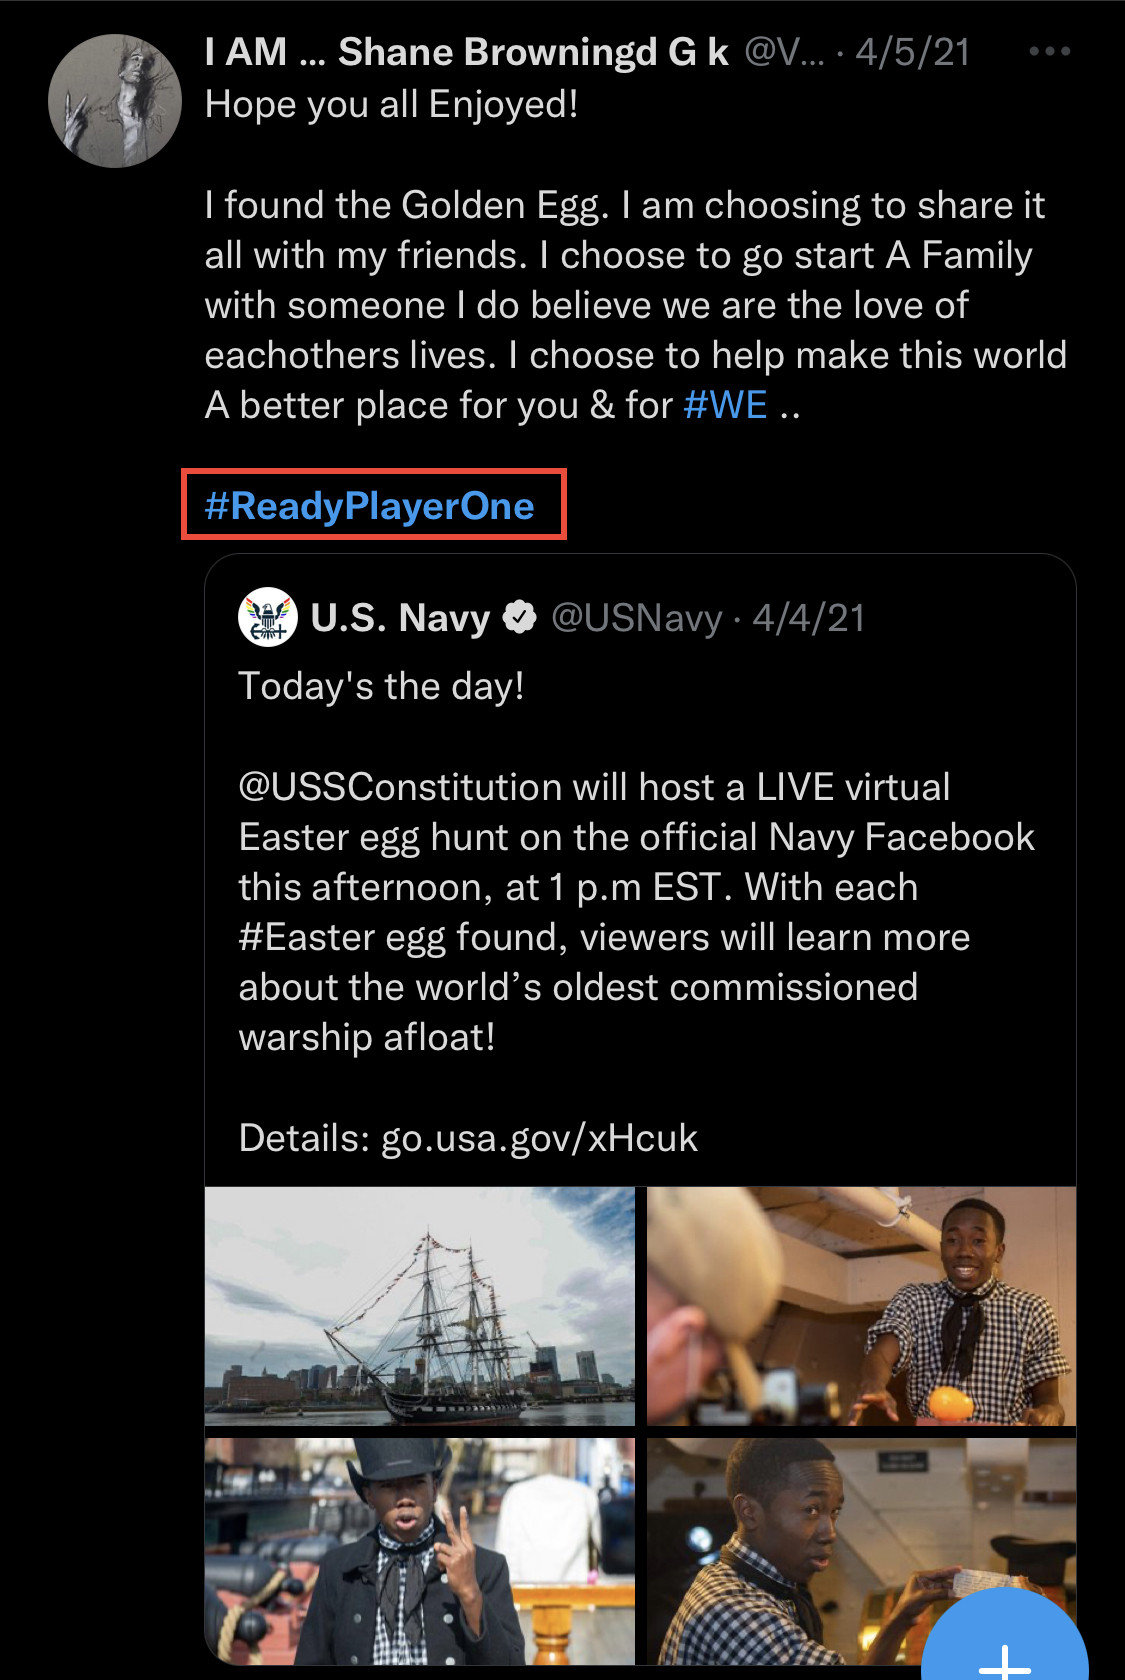Open the #ReadyPlayerOne hashtag
The height and width of the screenshot is (1680, 1125).
(370, 506)
